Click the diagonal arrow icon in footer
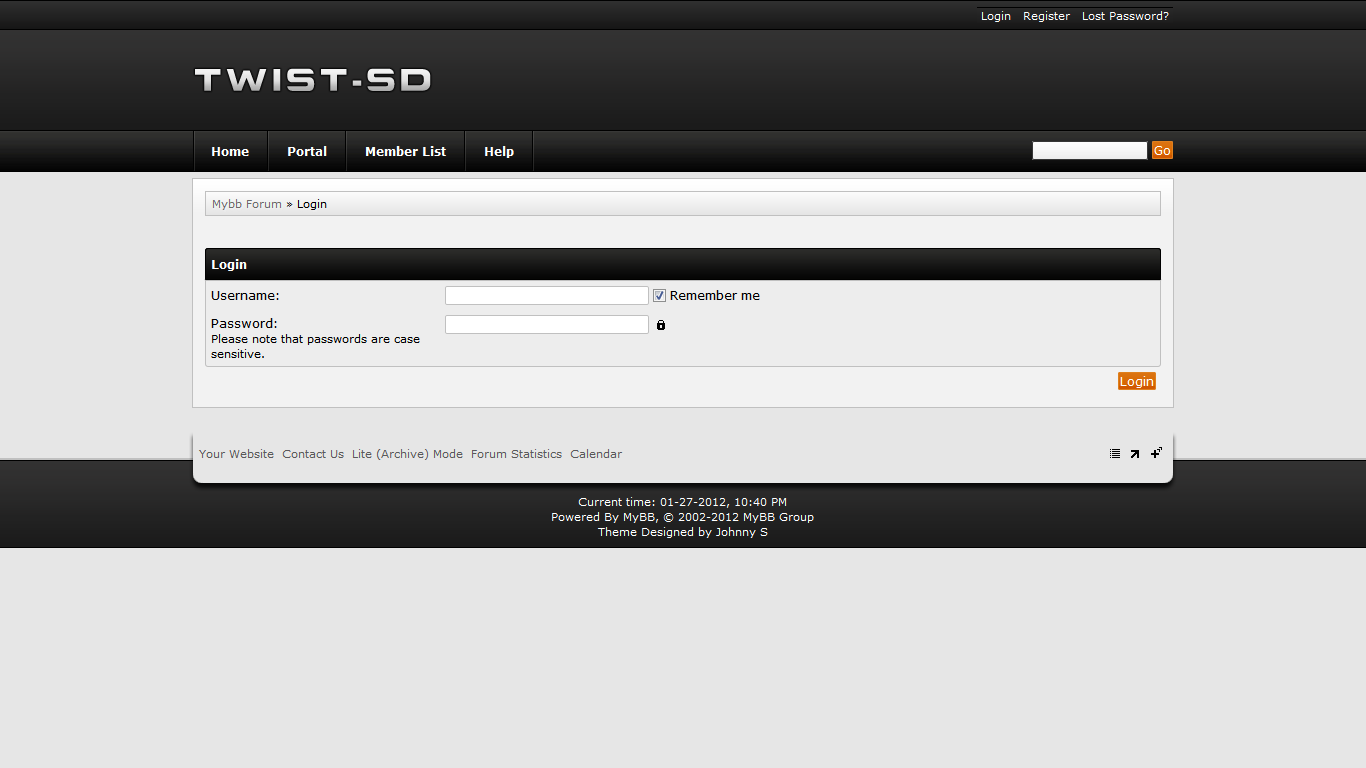This screenshot has height=768, width=1366. (1135, 454)
